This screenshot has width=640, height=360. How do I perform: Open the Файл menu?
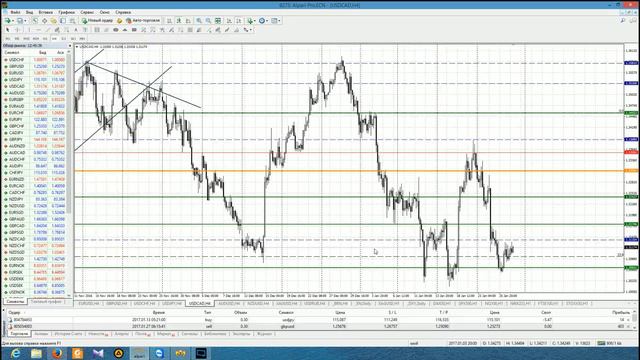click(15, 12)
